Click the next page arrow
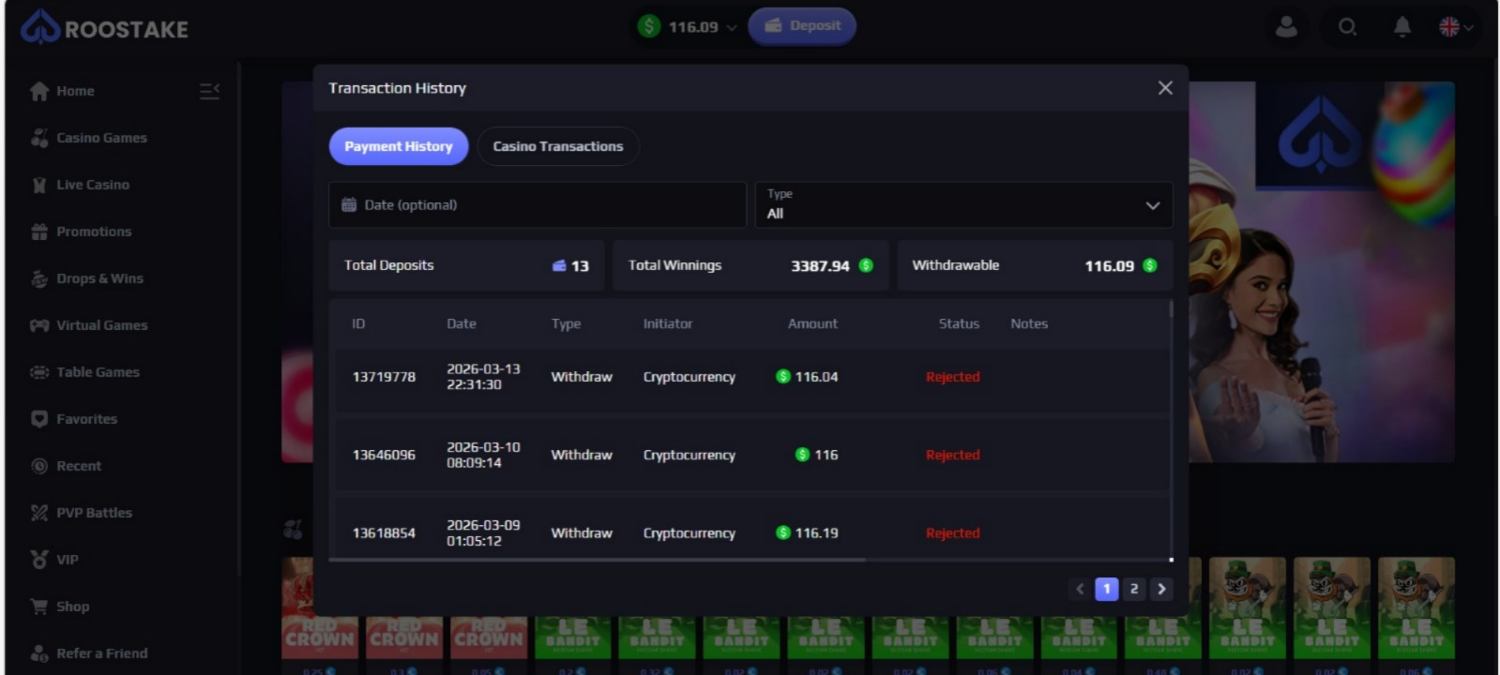 tap(1160, 589)
